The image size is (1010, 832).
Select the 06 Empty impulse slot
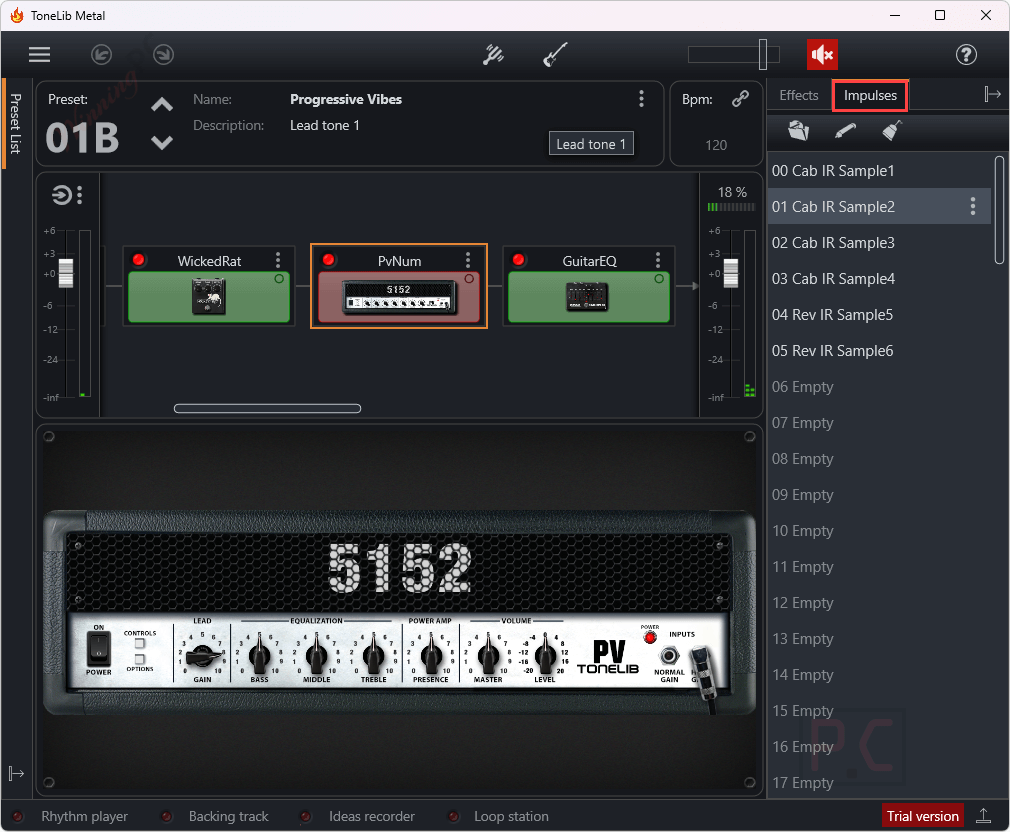click(879, 387)
